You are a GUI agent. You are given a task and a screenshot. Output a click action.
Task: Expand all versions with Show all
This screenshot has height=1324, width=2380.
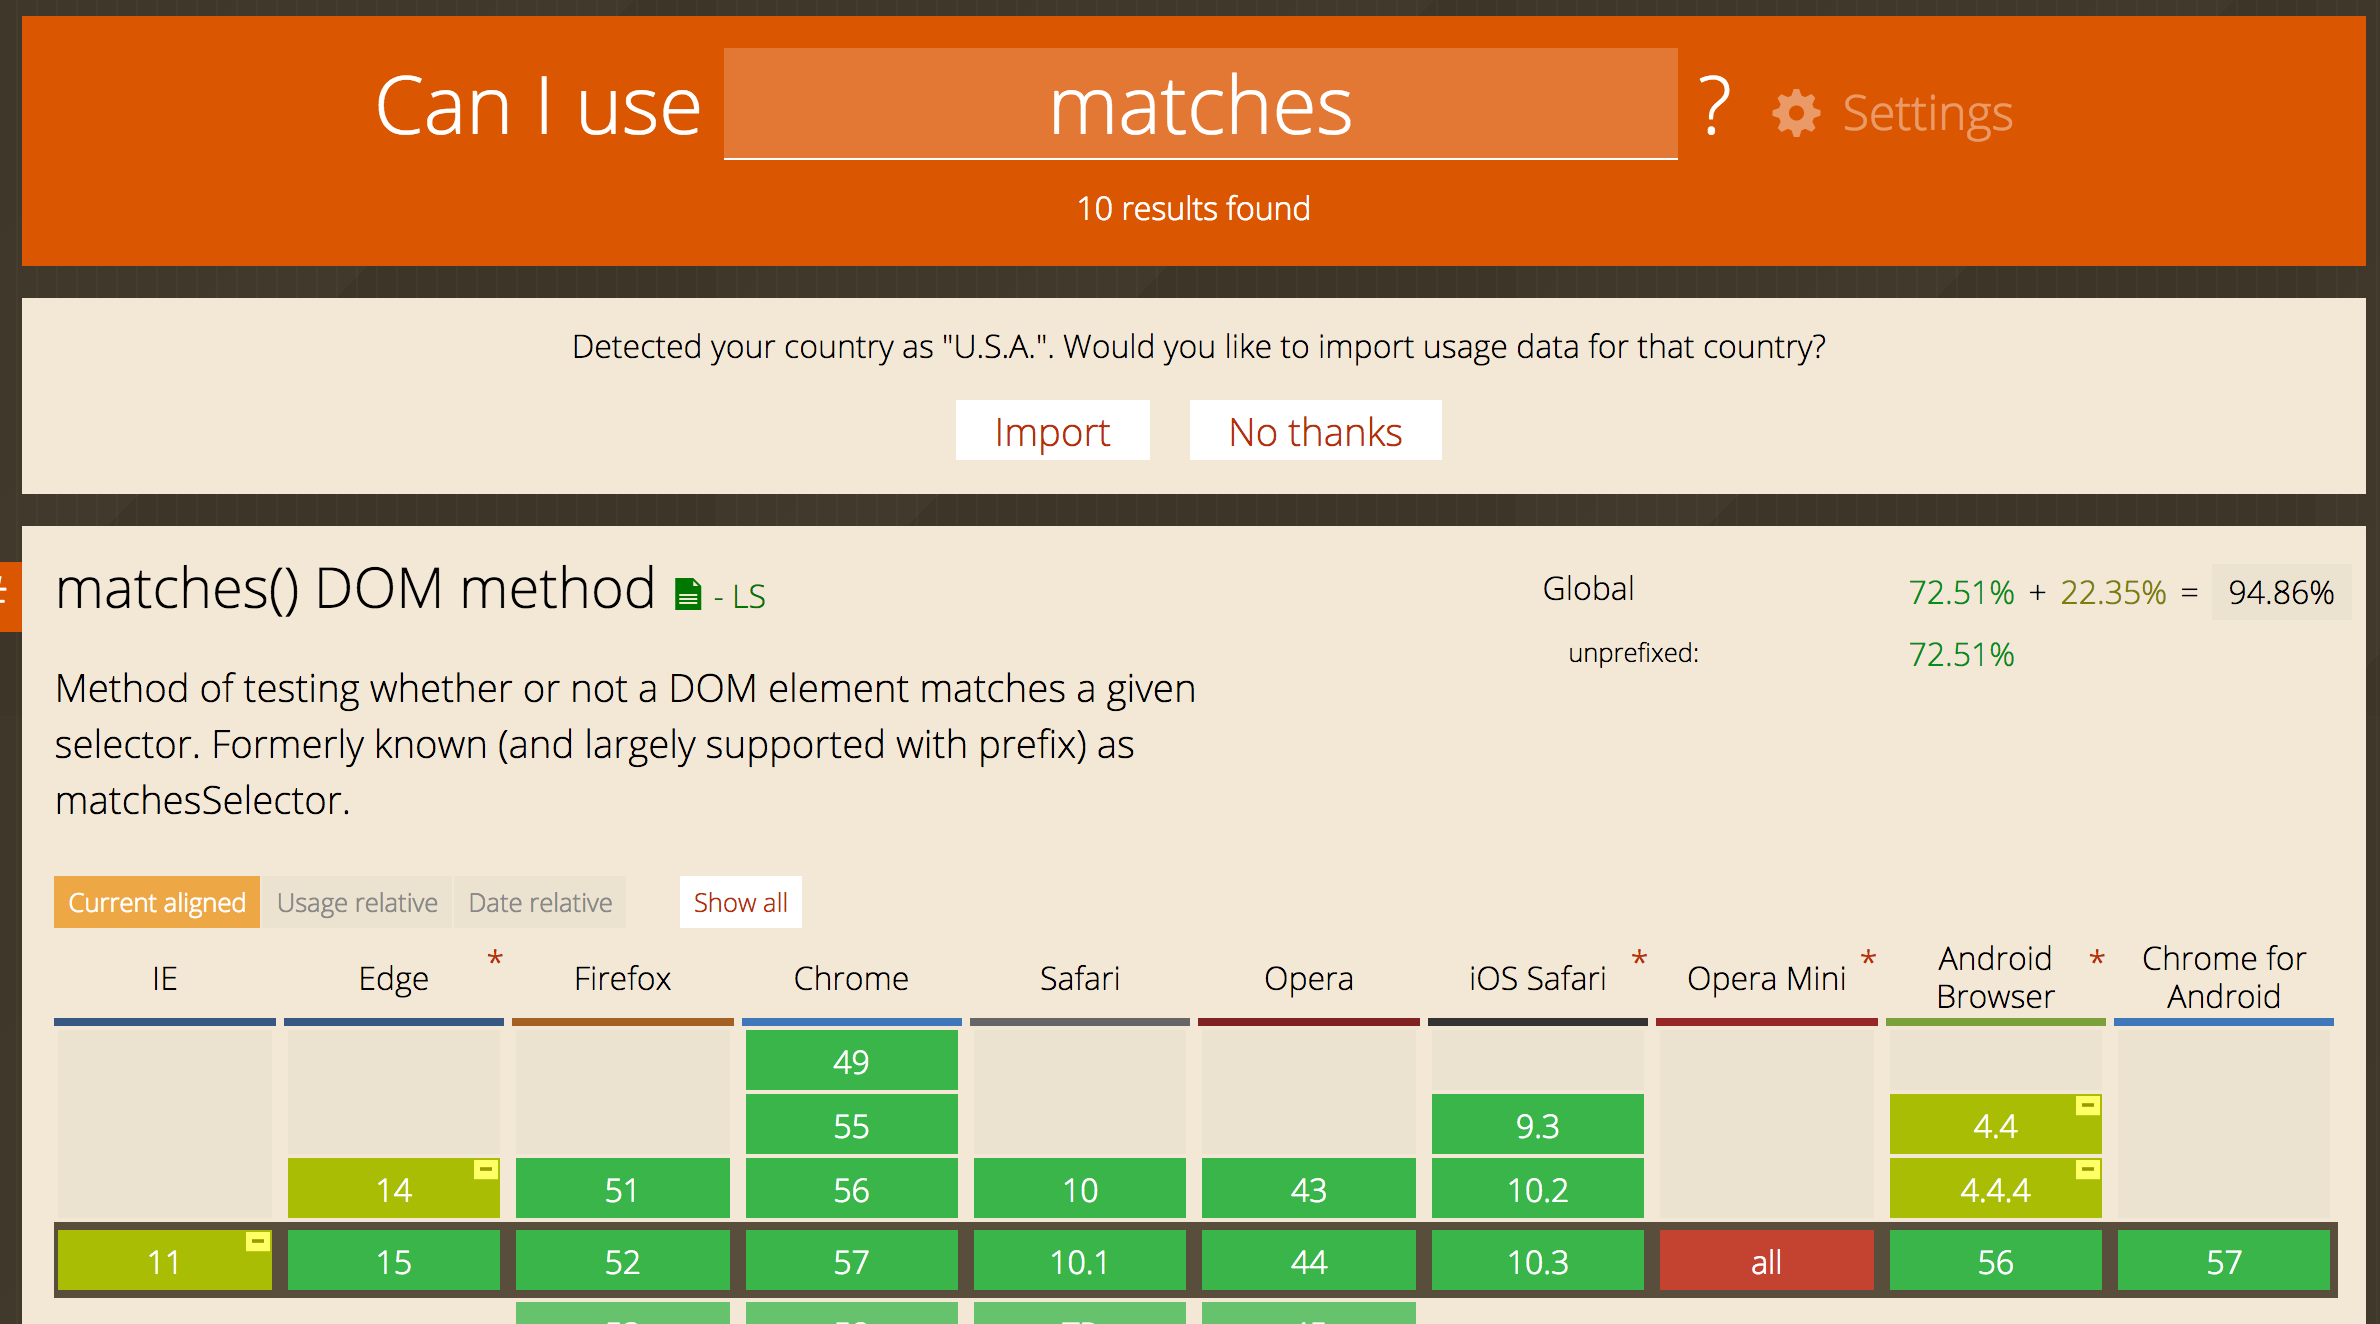coord(740,902)
